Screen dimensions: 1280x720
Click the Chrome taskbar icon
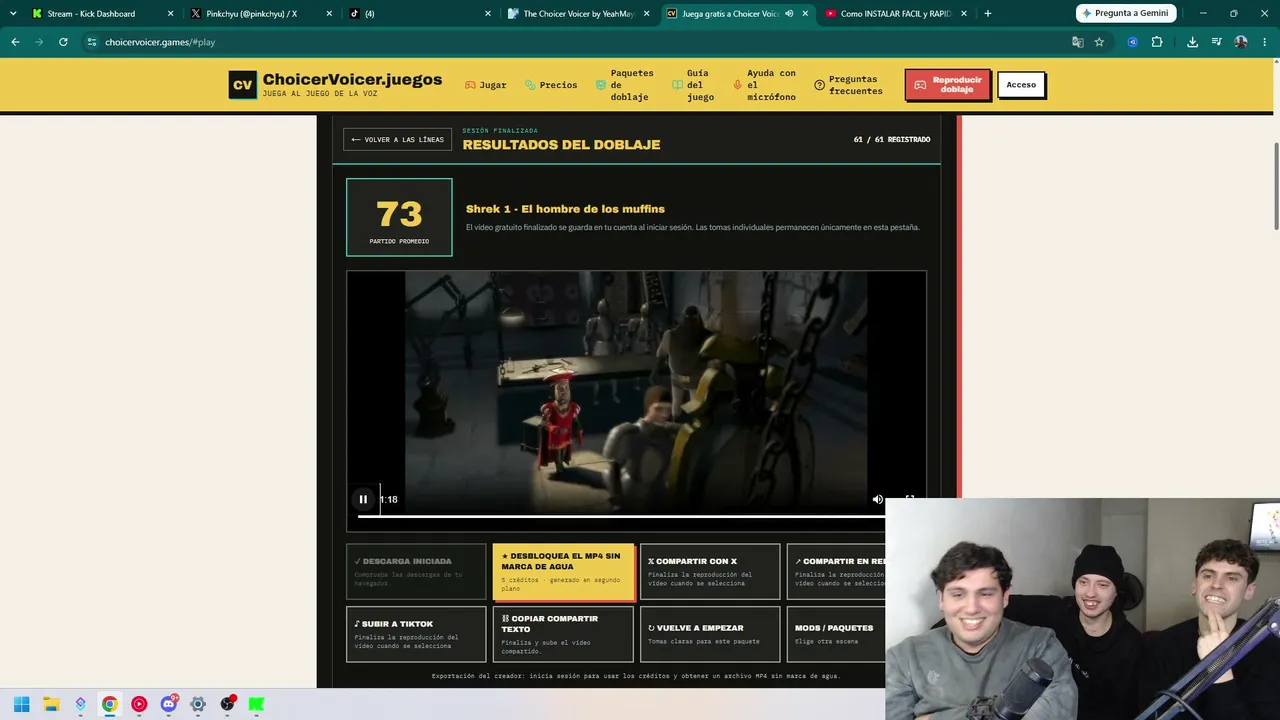[110, 704]
